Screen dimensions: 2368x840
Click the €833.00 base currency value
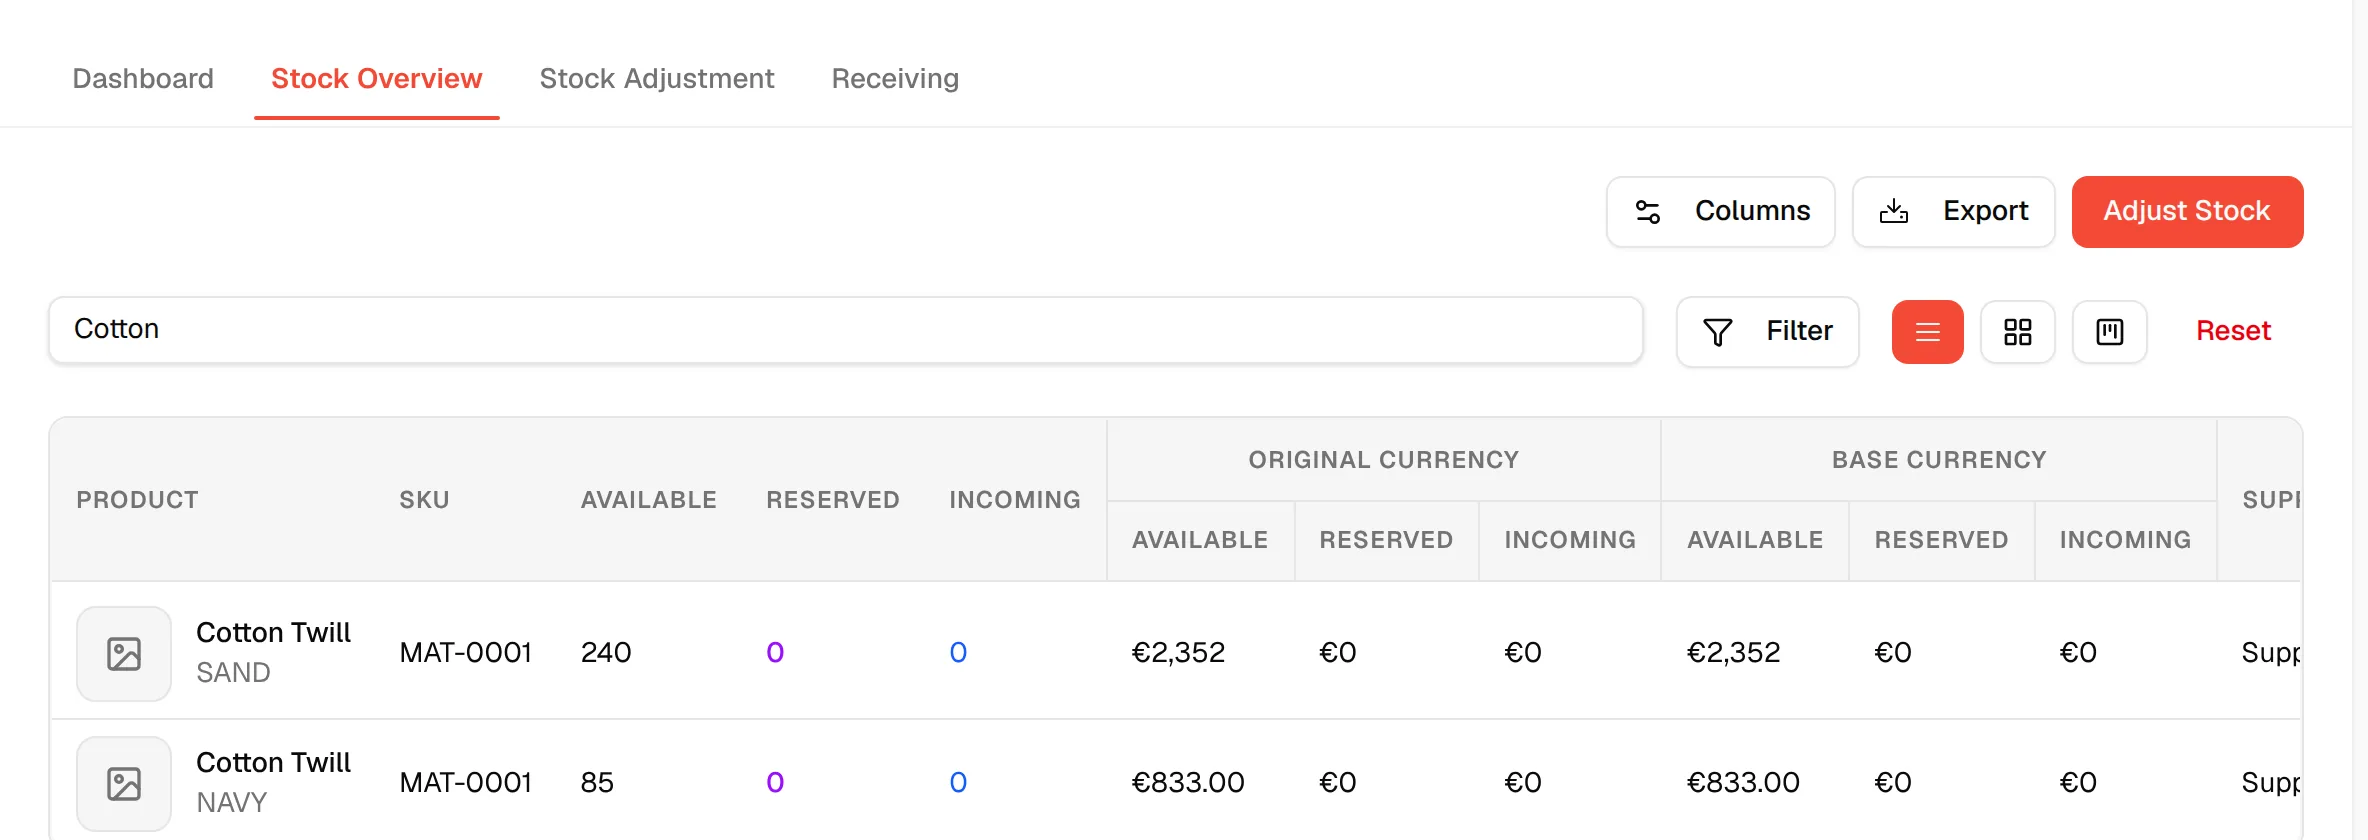1743,783
